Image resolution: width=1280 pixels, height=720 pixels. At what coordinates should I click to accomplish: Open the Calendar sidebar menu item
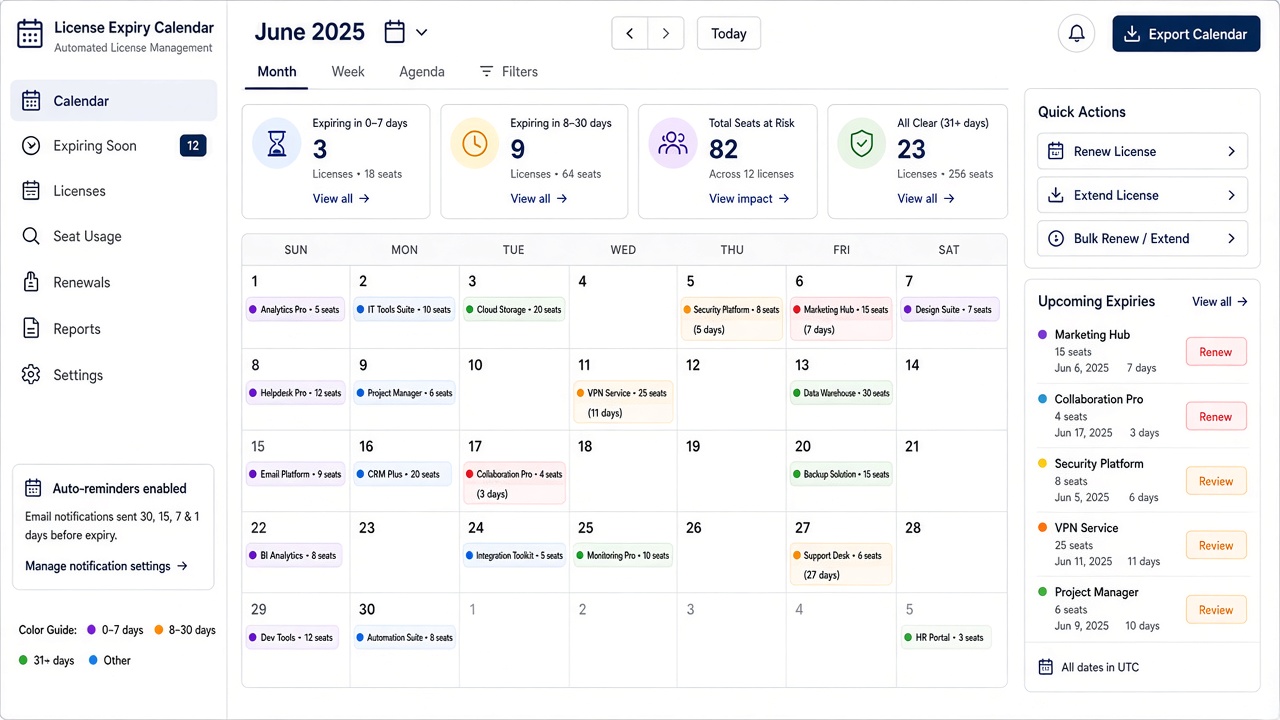[x=114, y=100]
